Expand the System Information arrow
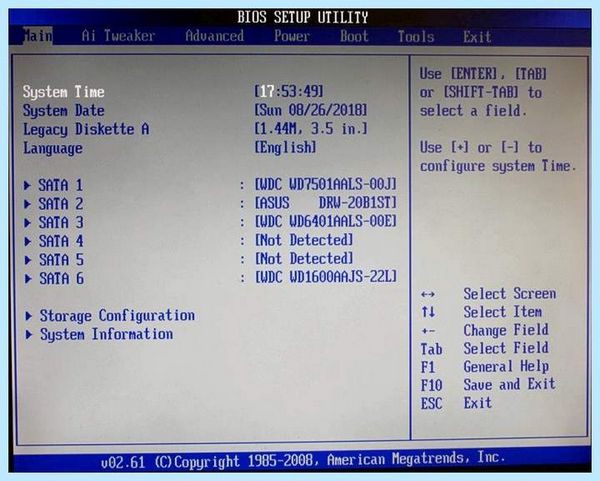 (x=29, y=334)
